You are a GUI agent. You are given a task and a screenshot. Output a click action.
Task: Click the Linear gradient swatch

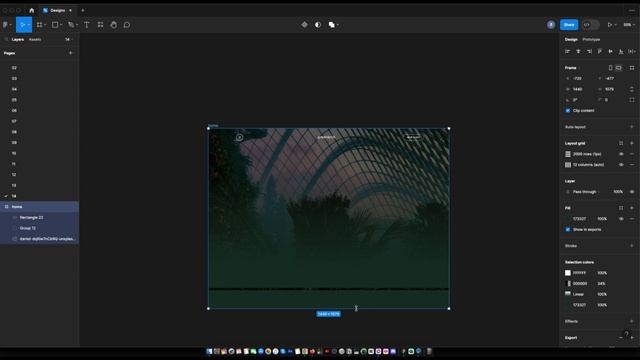tap(568, 294)
